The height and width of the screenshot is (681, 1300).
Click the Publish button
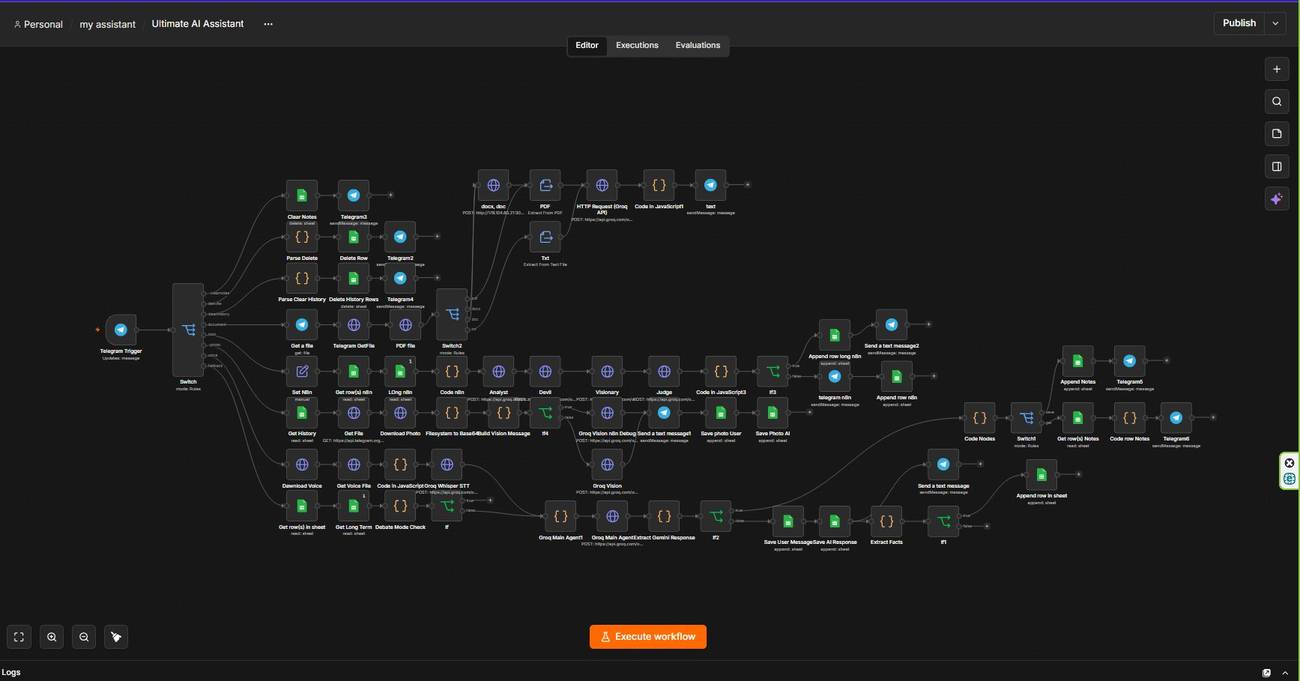(x=1239, y=23)
